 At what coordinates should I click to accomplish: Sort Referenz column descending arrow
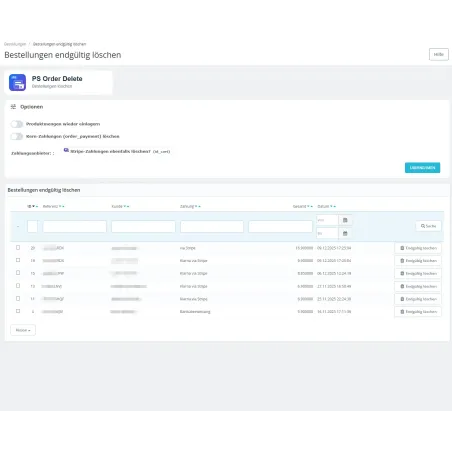[60, 206]
